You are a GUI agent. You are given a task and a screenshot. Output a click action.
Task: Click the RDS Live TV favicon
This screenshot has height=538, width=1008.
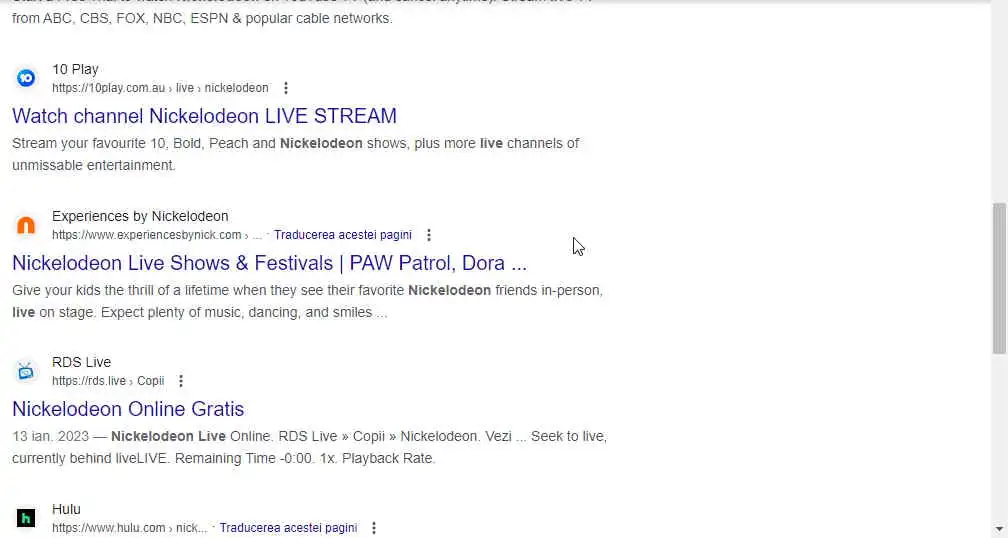tap(26, 372)
